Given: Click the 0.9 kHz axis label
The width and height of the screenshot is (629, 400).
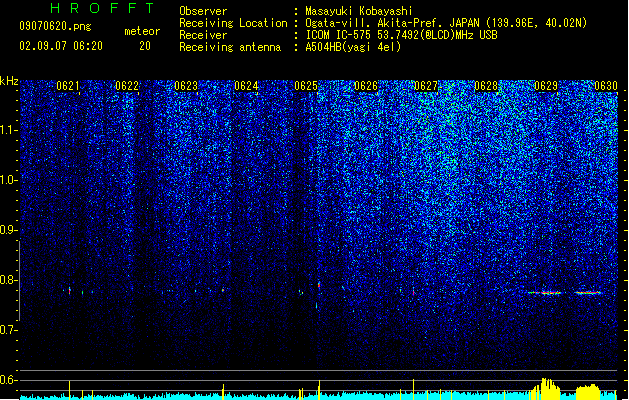Looking at the screenshot, I should (x=8, y=230).
